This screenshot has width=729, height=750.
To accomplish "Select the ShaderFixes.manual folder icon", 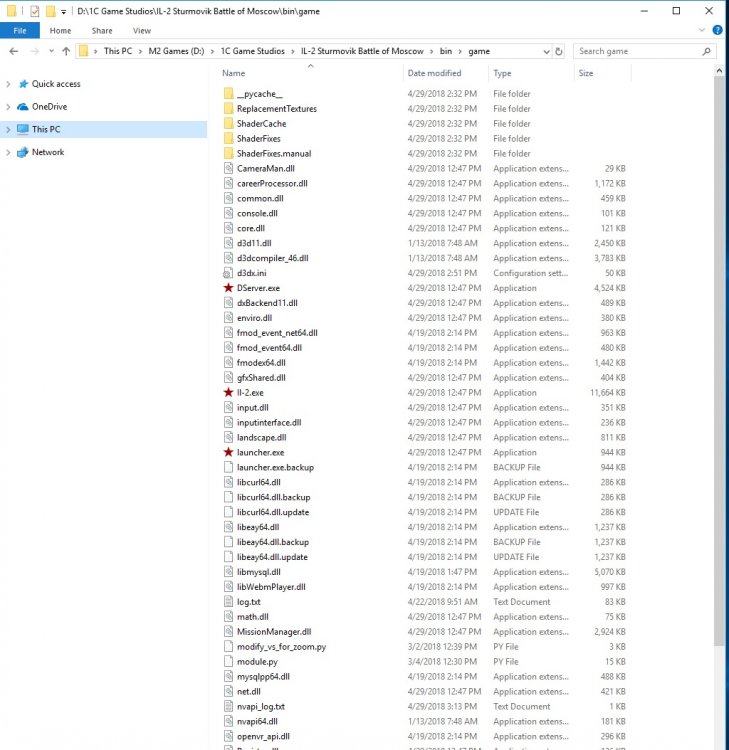I will [x=229, y=153].
